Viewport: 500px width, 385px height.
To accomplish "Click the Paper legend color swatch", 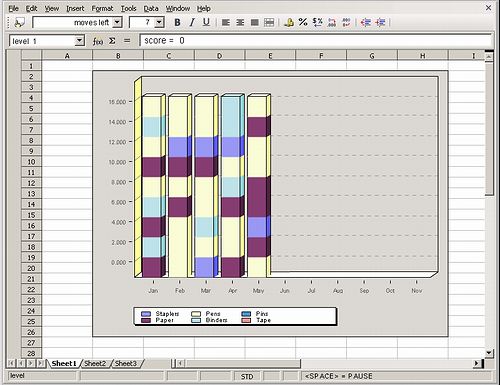I will (x=146, y=320).
